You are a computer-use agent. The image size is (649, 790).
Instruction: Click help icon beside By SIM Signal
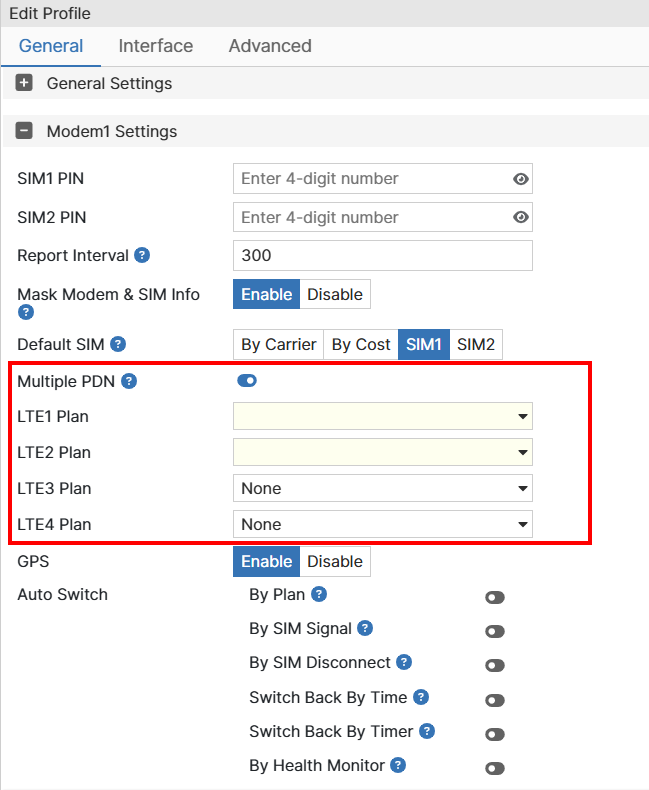tap(365, 628)
